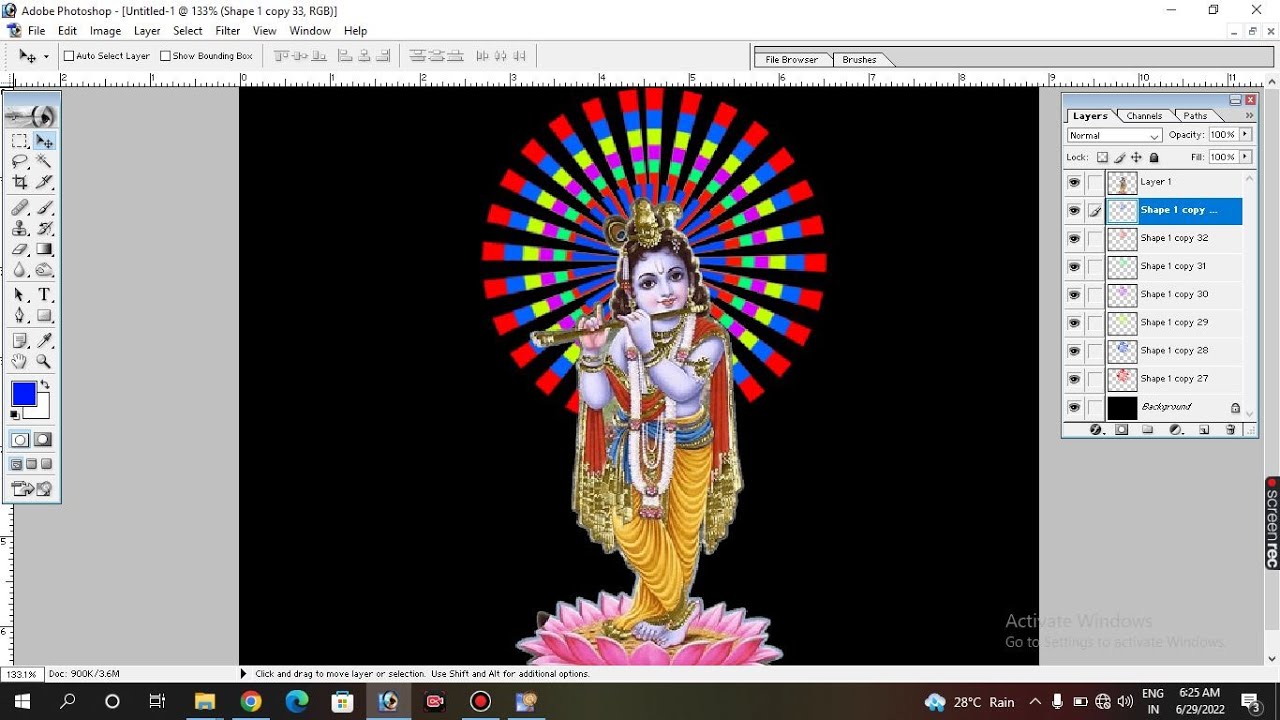Select the Notes tool
The width and height of the screenshot is (1280, 720).
coord(20,341)
